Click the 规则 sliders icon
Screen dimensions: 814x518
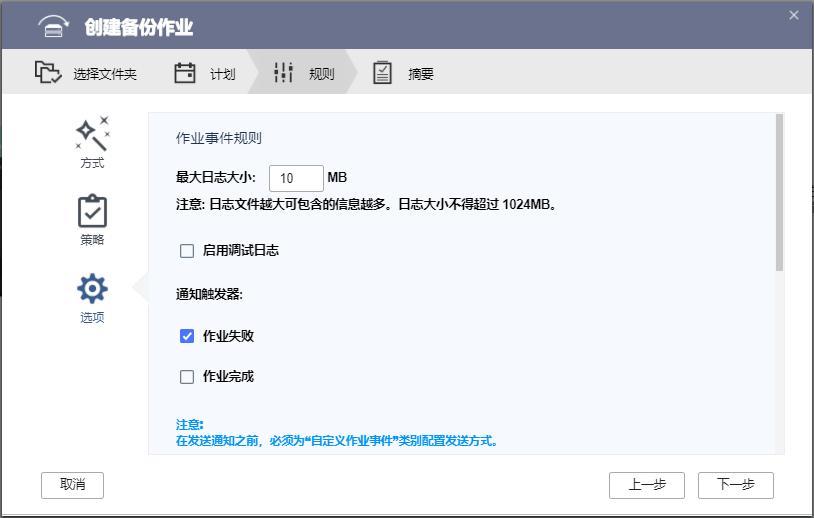click(283, 73)
